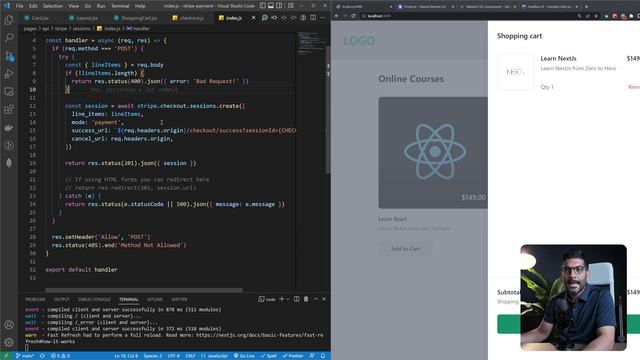Open errors and warnings count in status bar
640x360 pixels.
(60, 356)
